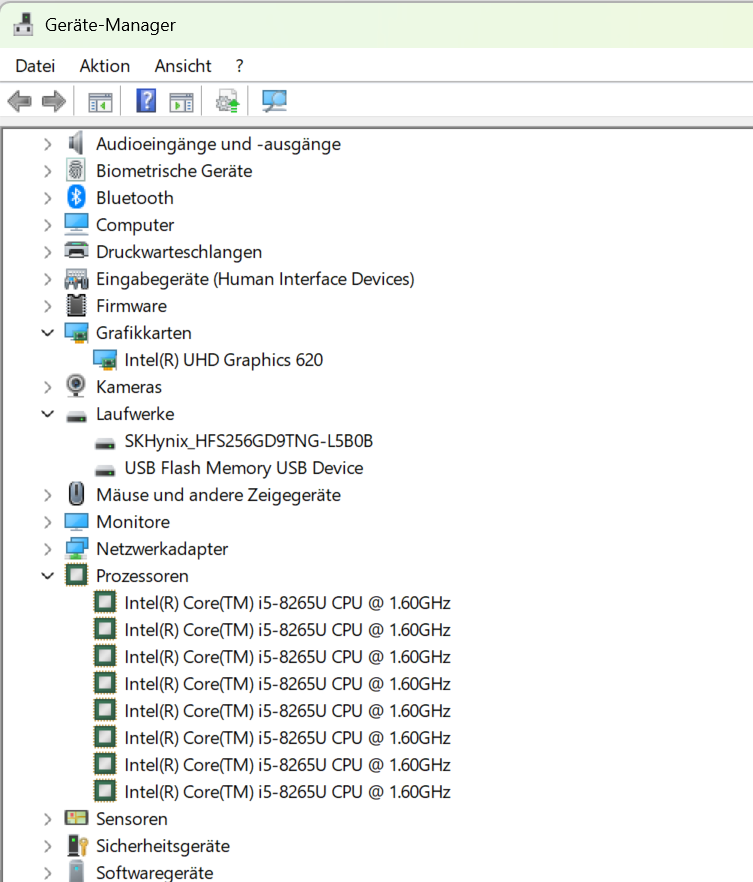Select the Druckwarteschlangen tree label
753x882 pixels.
[179, 252]
